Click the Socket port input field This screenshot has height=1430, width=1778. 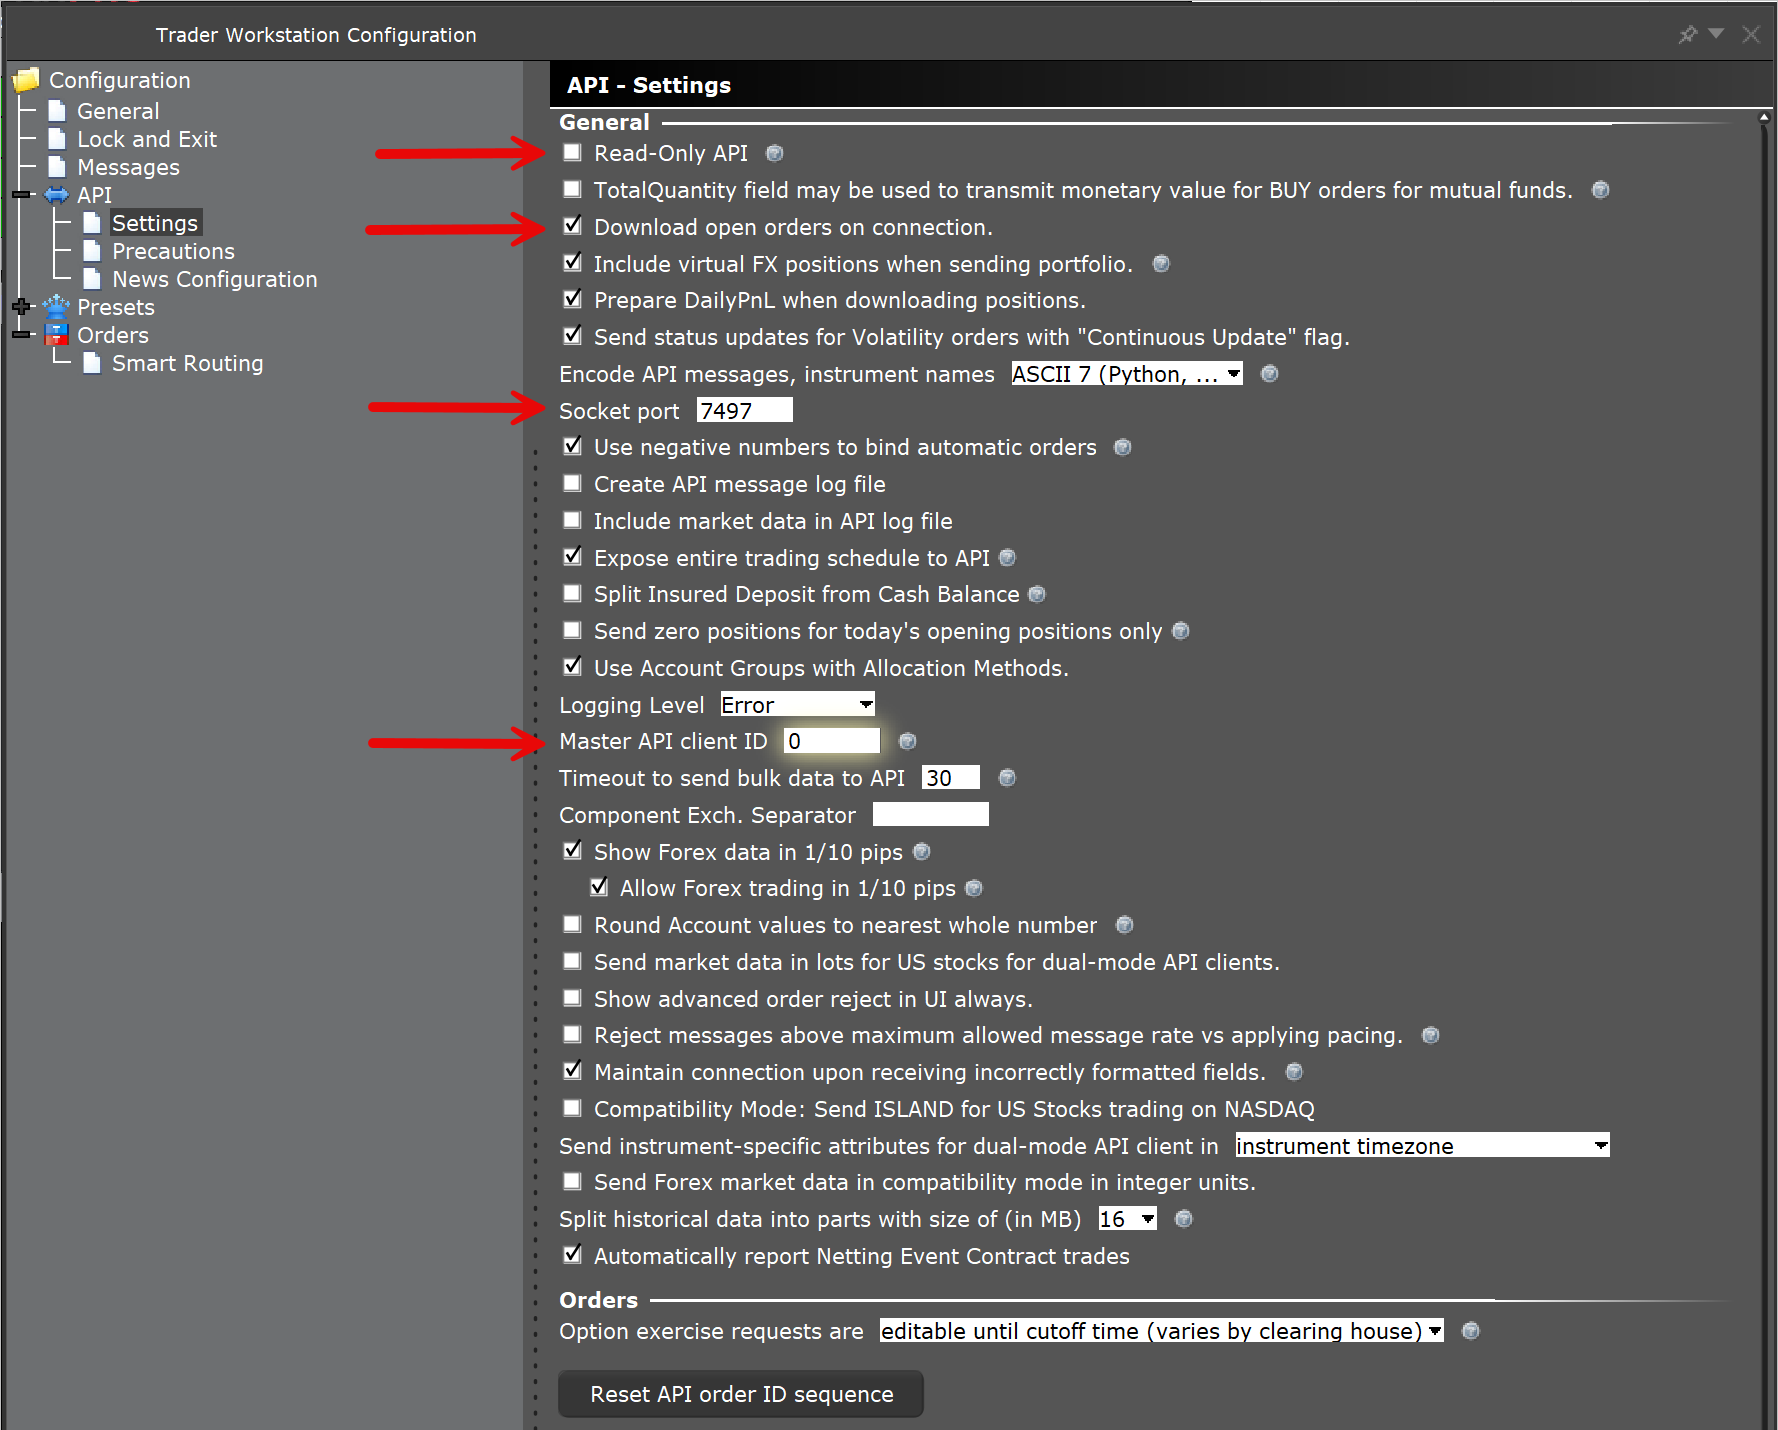pos(744,410)
